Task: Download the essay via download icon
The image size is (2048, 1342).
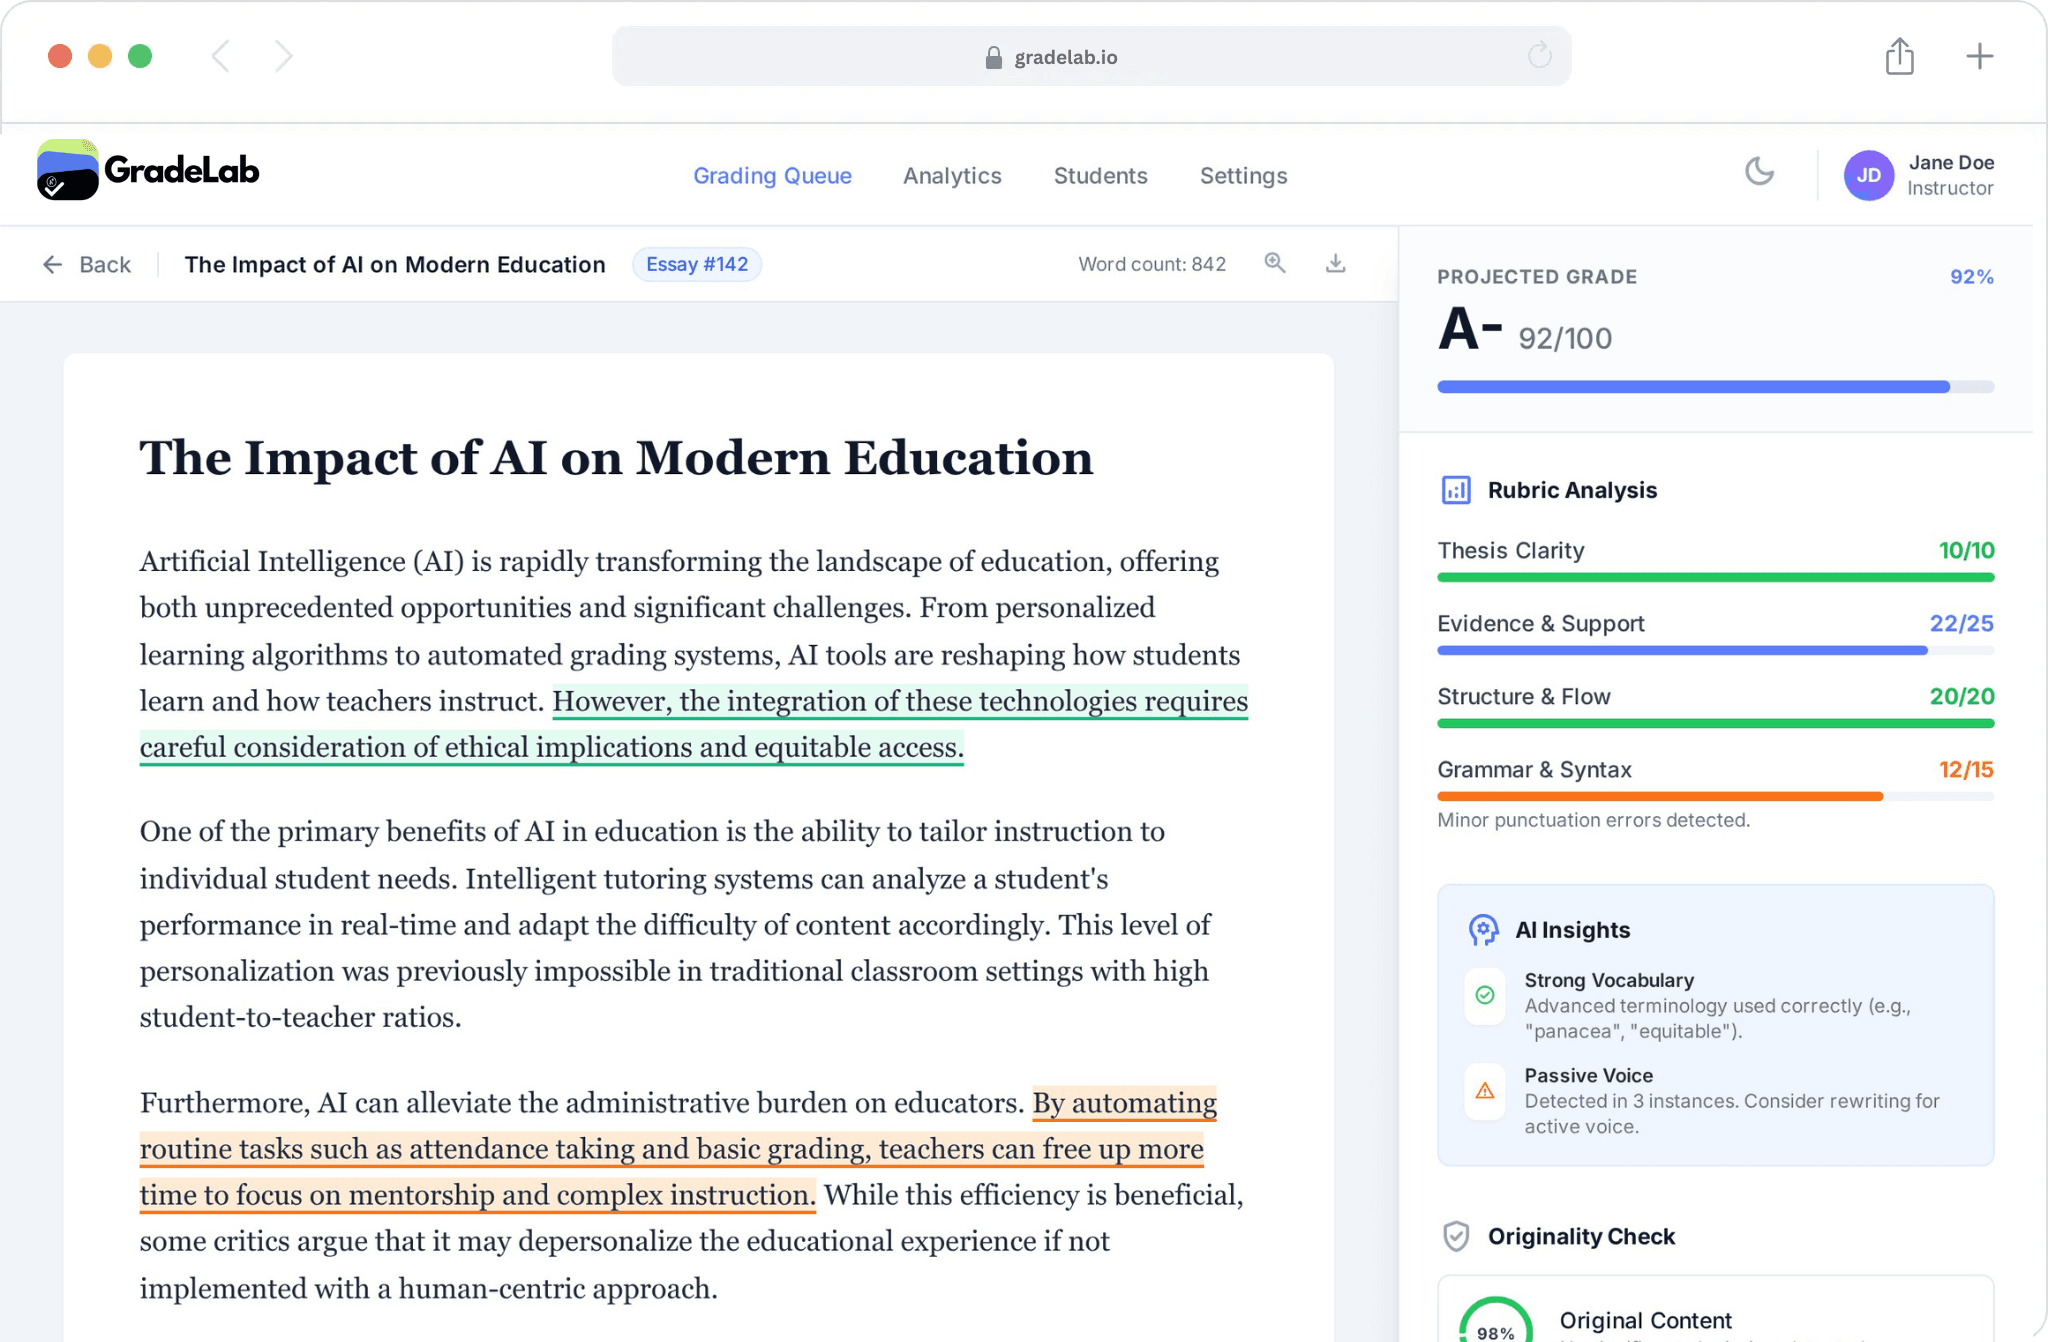Action: coord(1335,263)
